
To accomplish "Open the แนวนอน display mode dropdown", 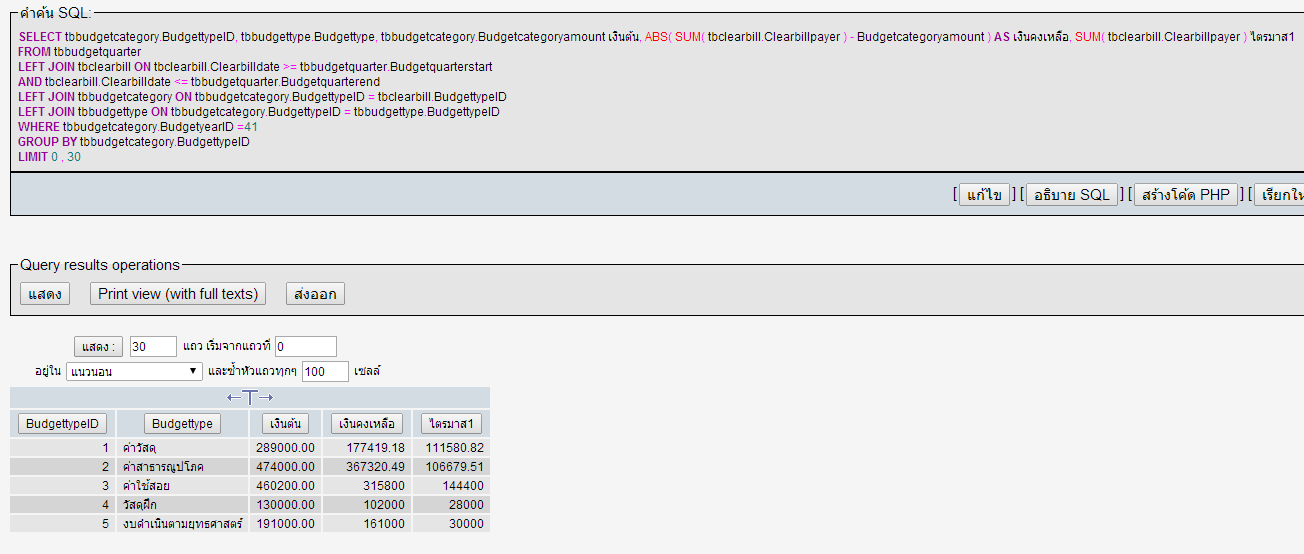I will pos(135,372).
